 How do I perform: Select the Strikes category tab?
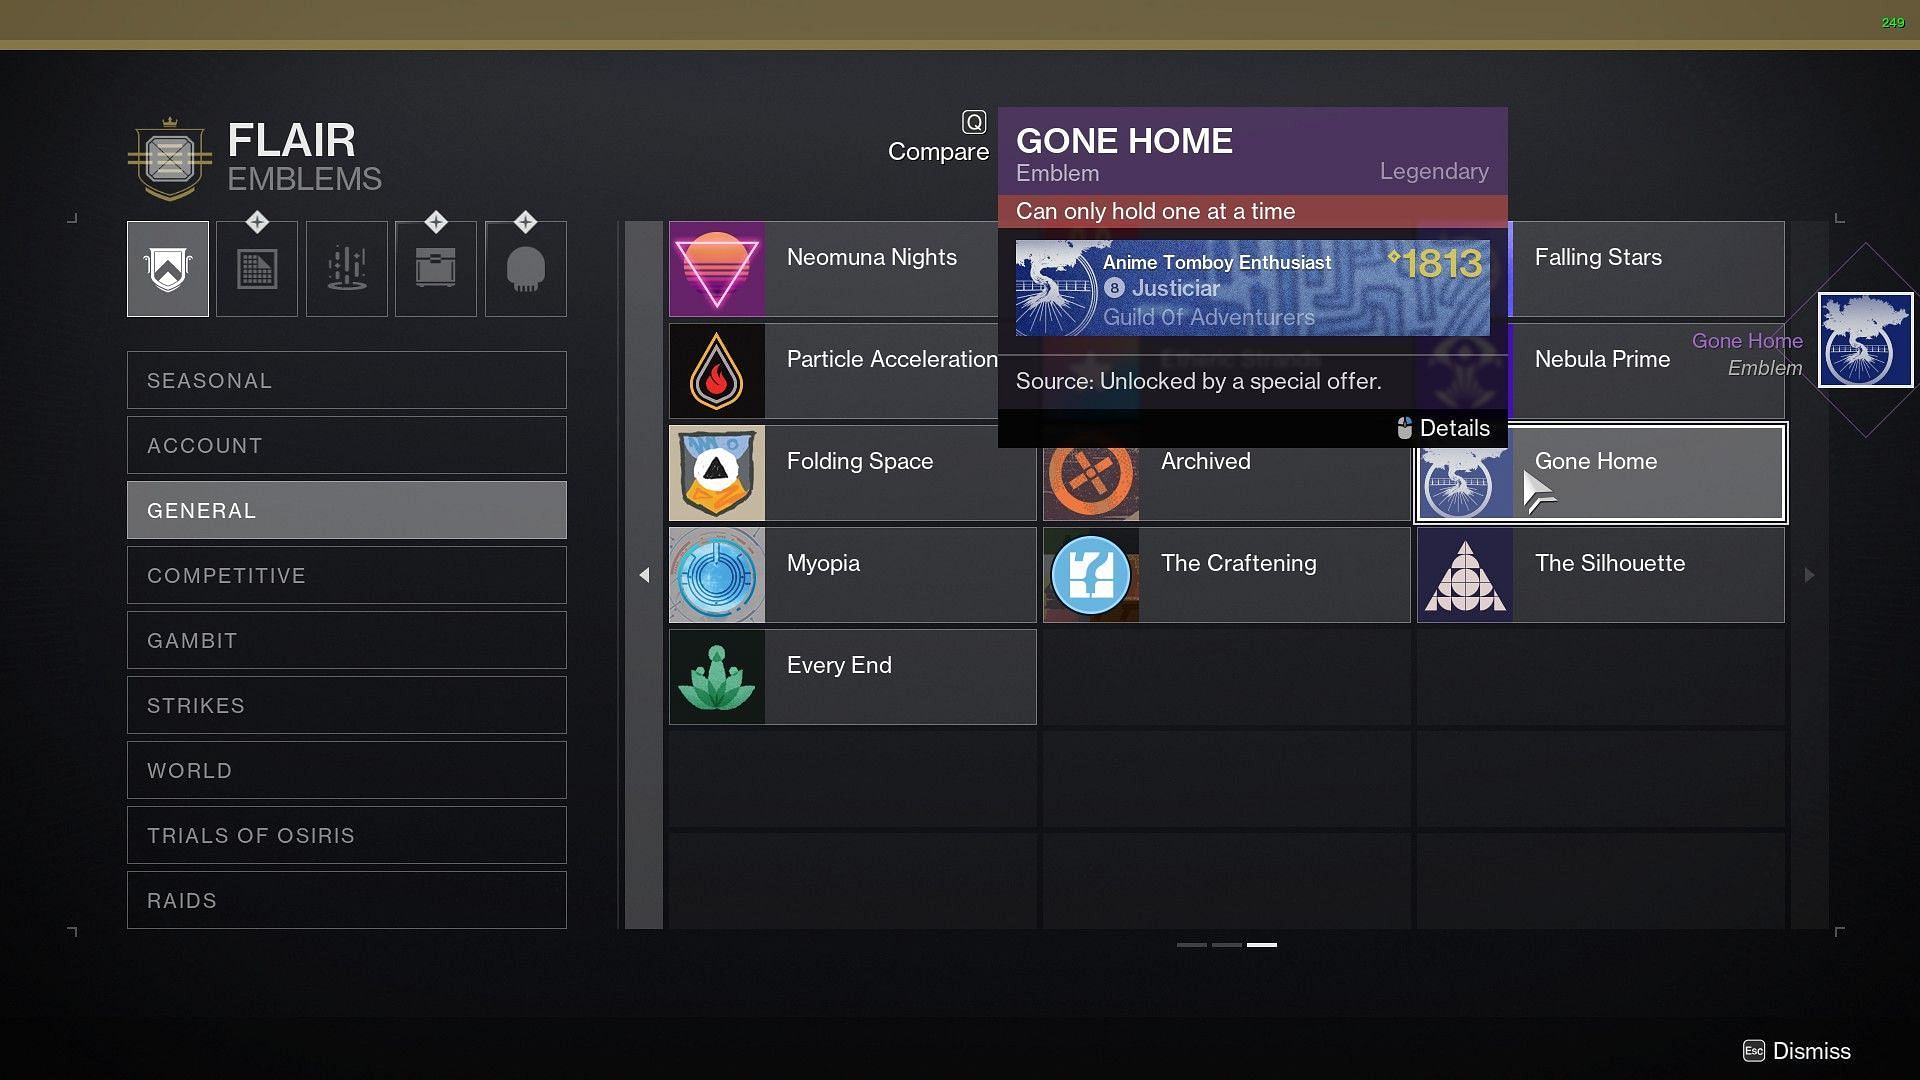coord(347,705)
